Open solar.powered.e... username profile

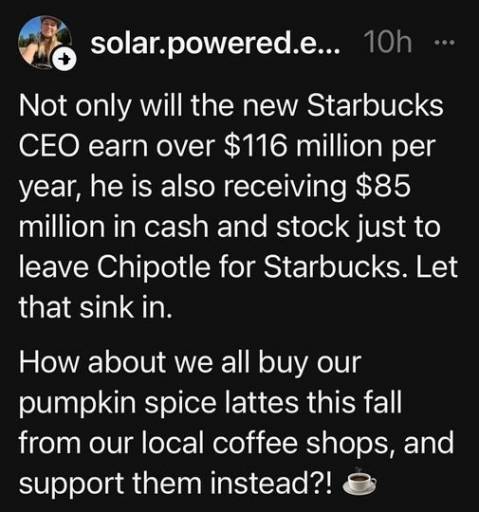(215, 44)
